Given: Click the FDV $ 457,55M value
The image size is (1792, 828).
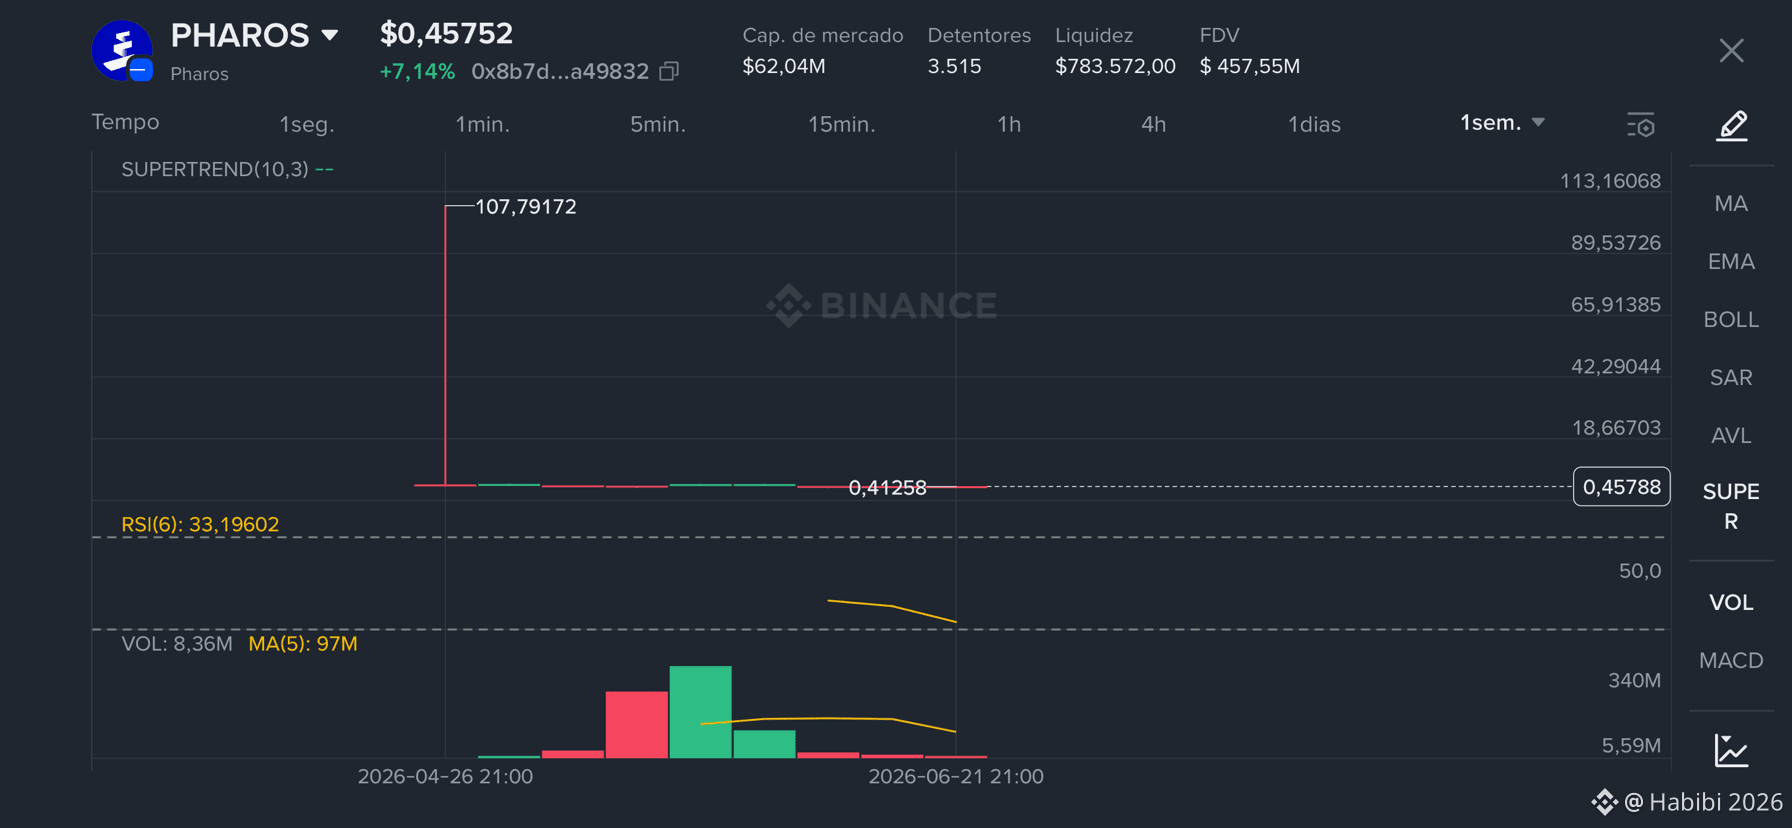Looking at the screenshot, I should pyautogui.click(x=1250, y=67).
